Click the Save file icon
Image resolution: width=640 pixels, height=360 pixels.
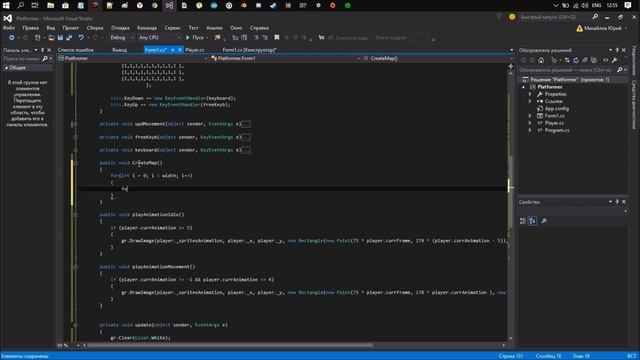click(60, 38)
